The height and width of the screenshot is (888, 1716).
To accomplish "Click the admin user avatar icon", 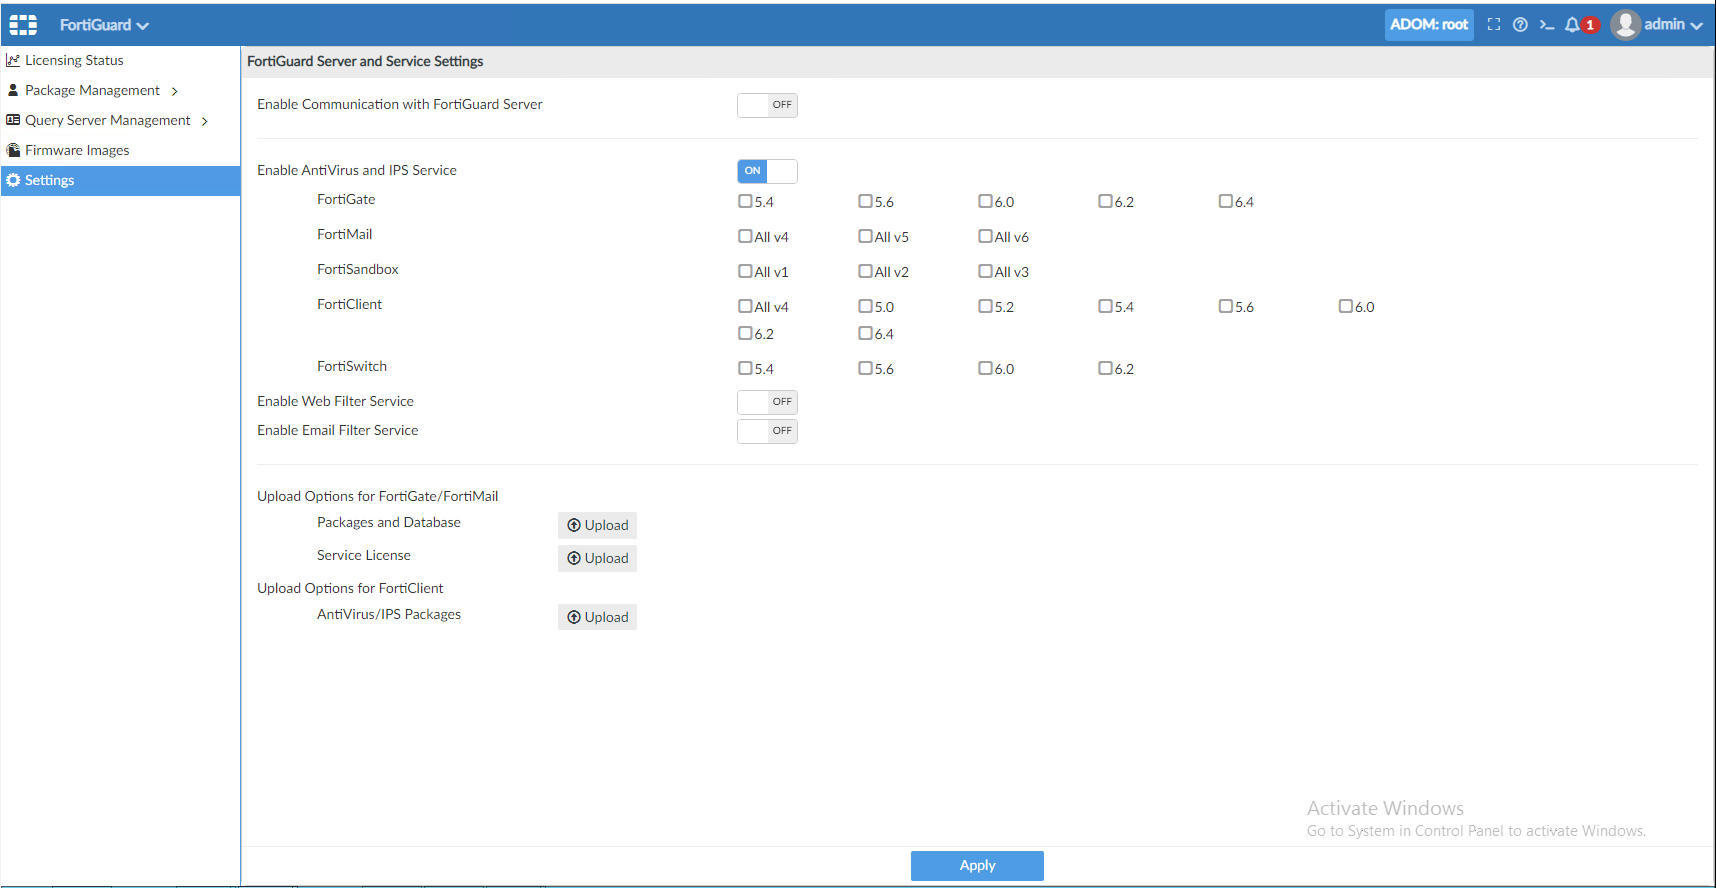I will (x=1626, y=25).
